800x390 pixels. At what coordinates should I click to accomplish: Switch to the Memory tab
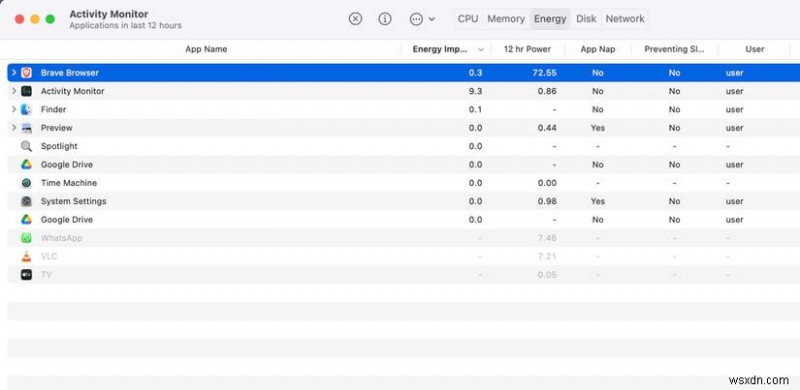[x=506, y=19]
